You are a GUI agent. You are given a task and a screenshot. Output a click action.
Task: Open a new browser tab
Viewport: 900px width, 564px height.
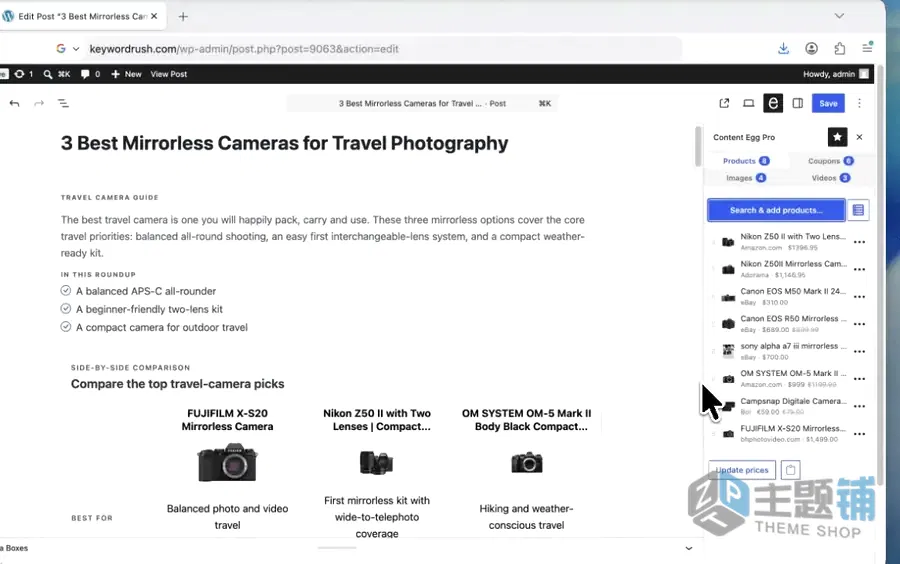click(183, 17)
